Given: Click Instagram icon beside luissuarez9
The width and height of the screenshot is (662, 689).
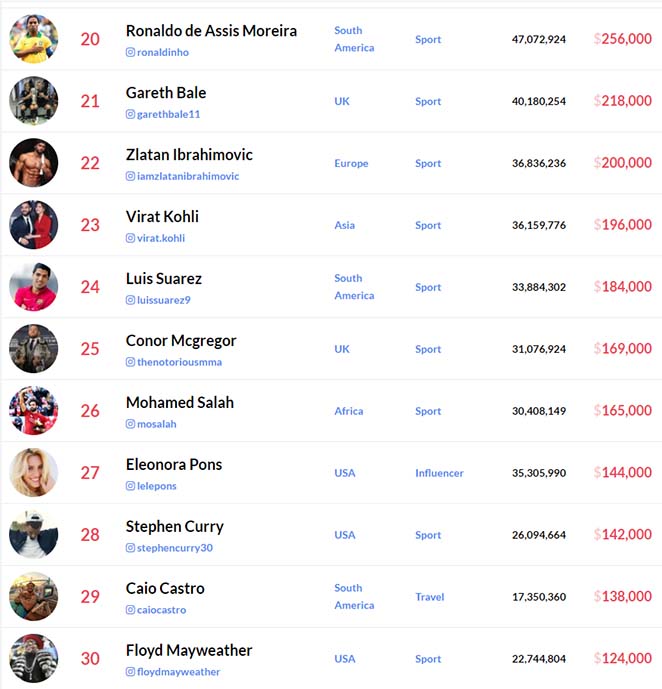Looking at the screenshot, I should tap(130, 300).
